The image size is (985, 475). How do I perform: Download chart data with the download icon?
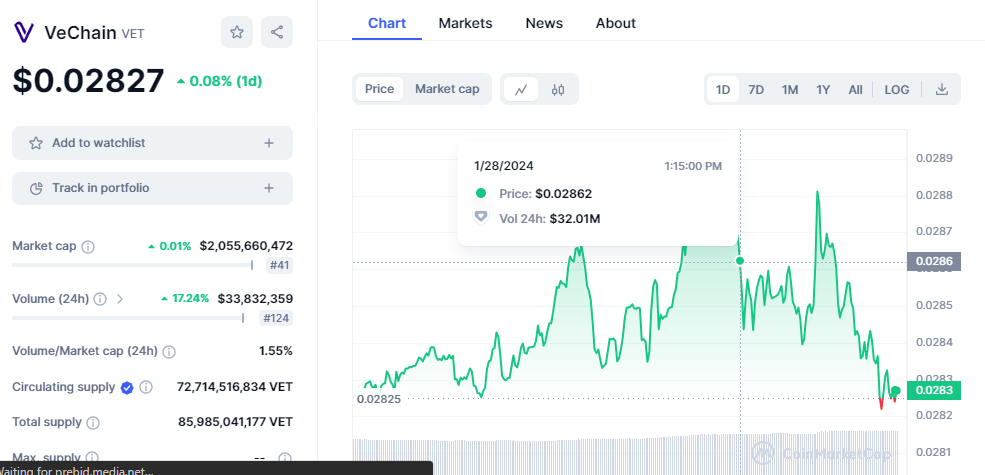point(942,89)
